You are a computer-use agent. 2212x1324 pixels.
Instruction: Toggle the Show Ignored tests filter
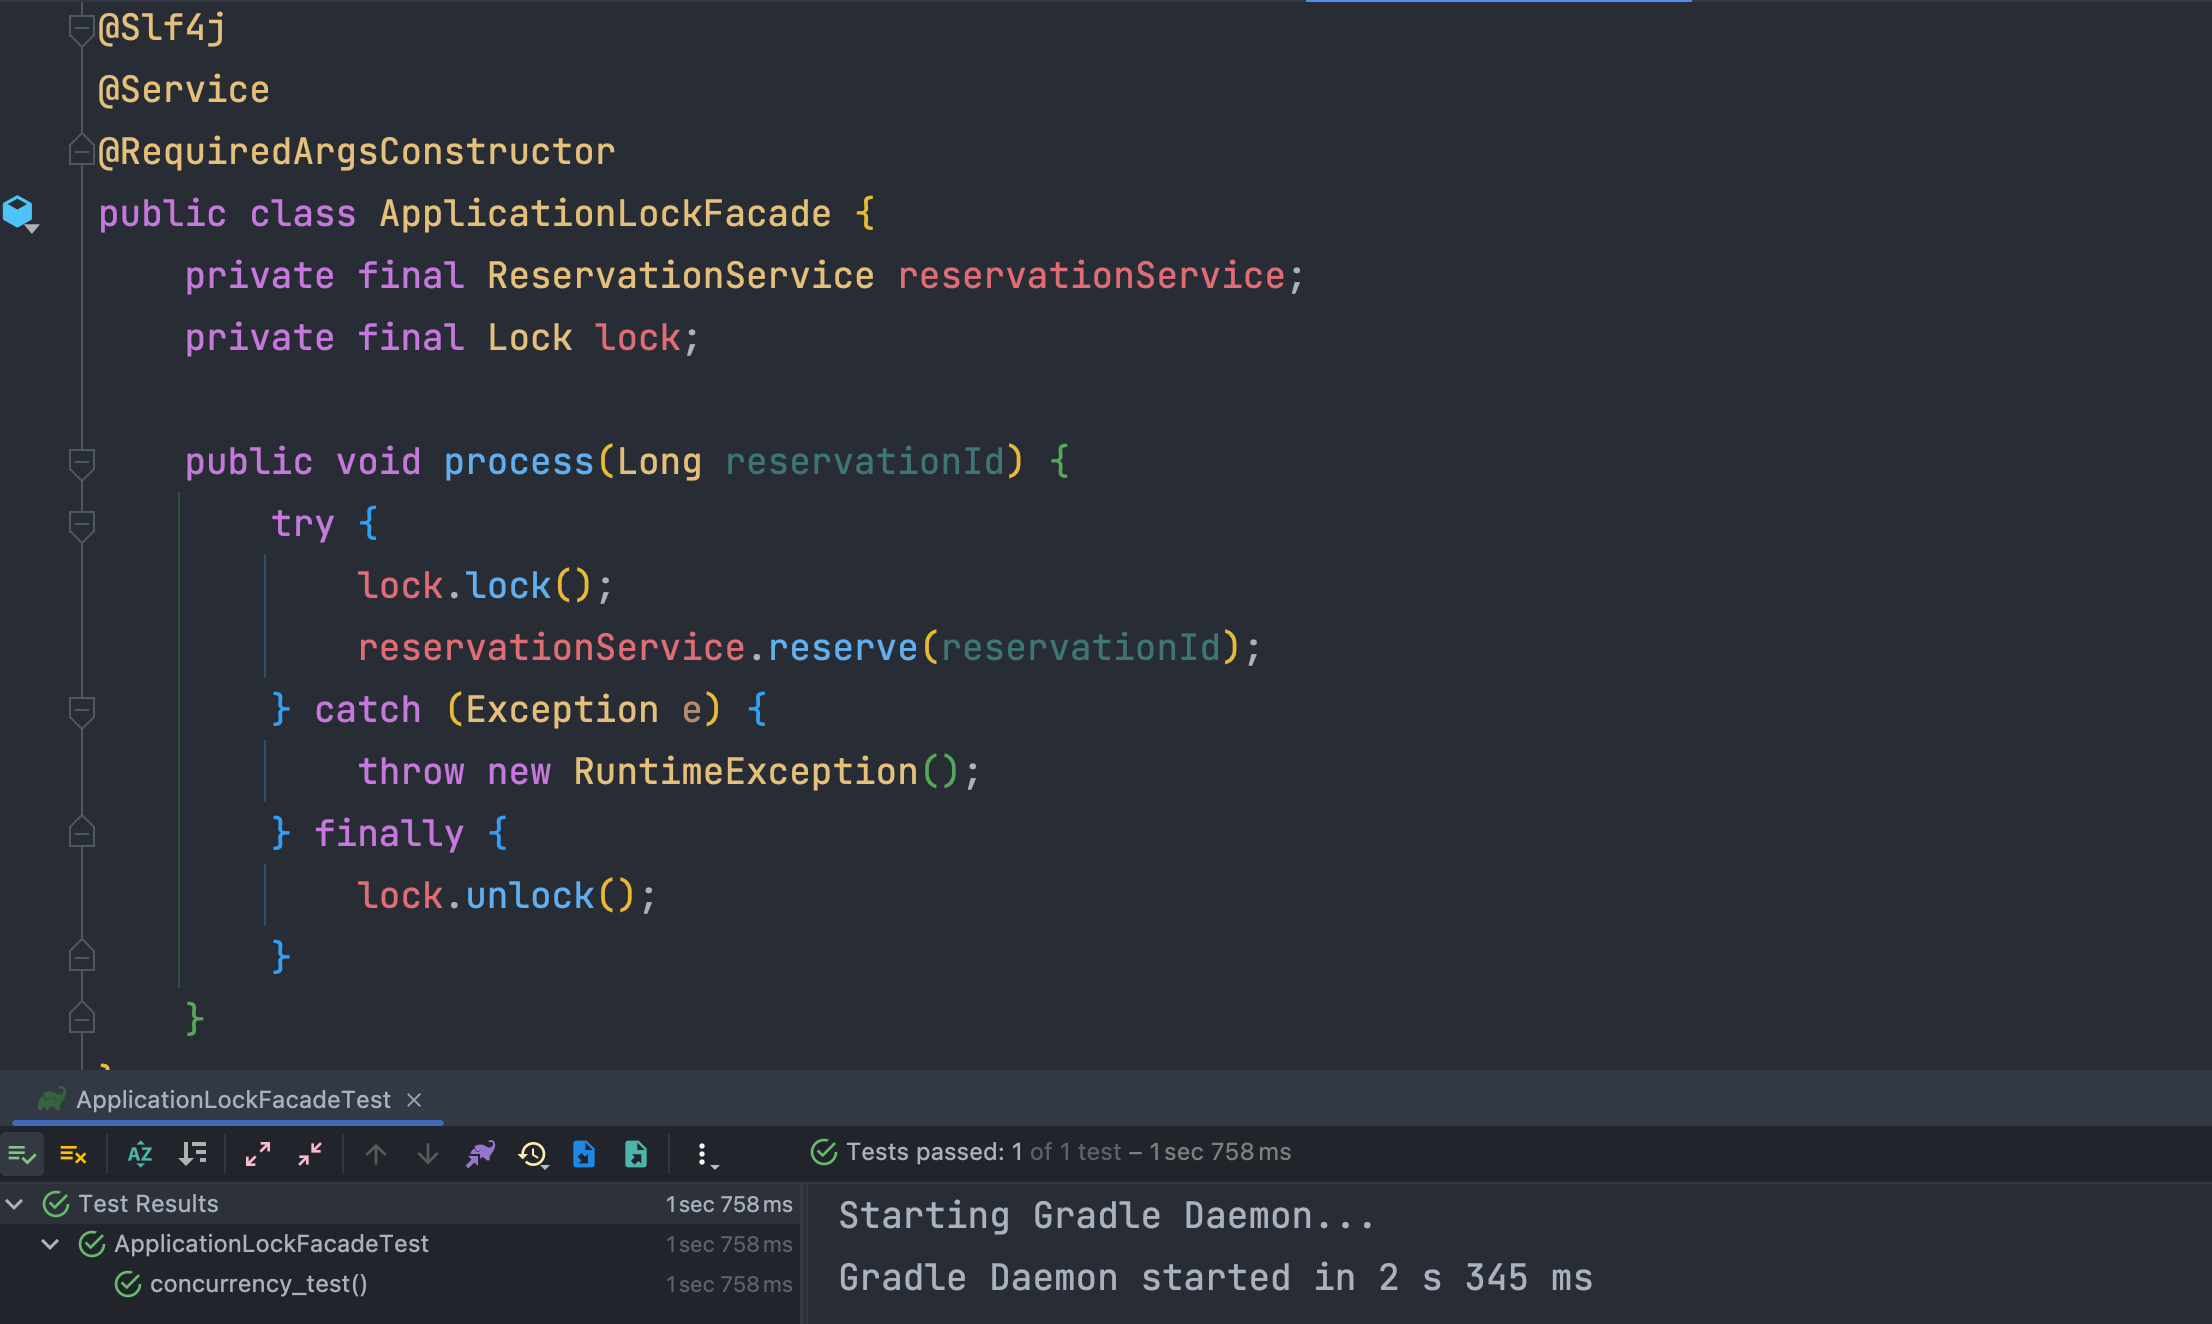click(73, 1155)
